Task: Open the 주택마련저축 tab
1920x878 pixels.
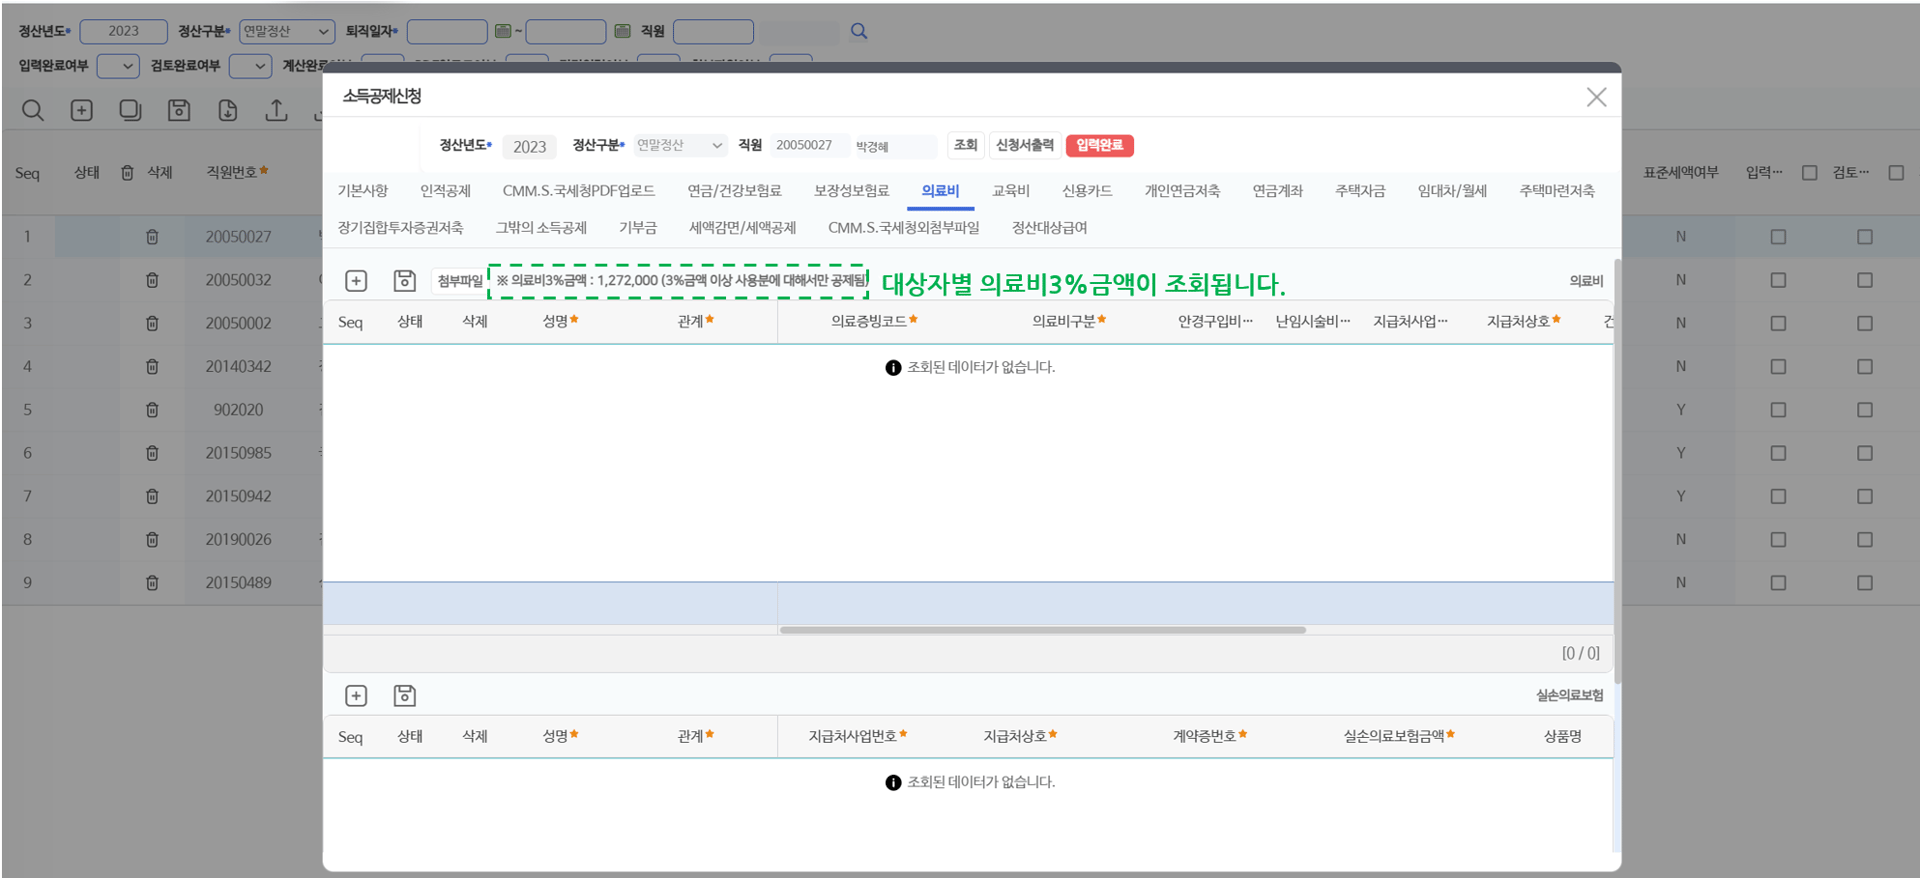Action: (x=1557, y=191)
